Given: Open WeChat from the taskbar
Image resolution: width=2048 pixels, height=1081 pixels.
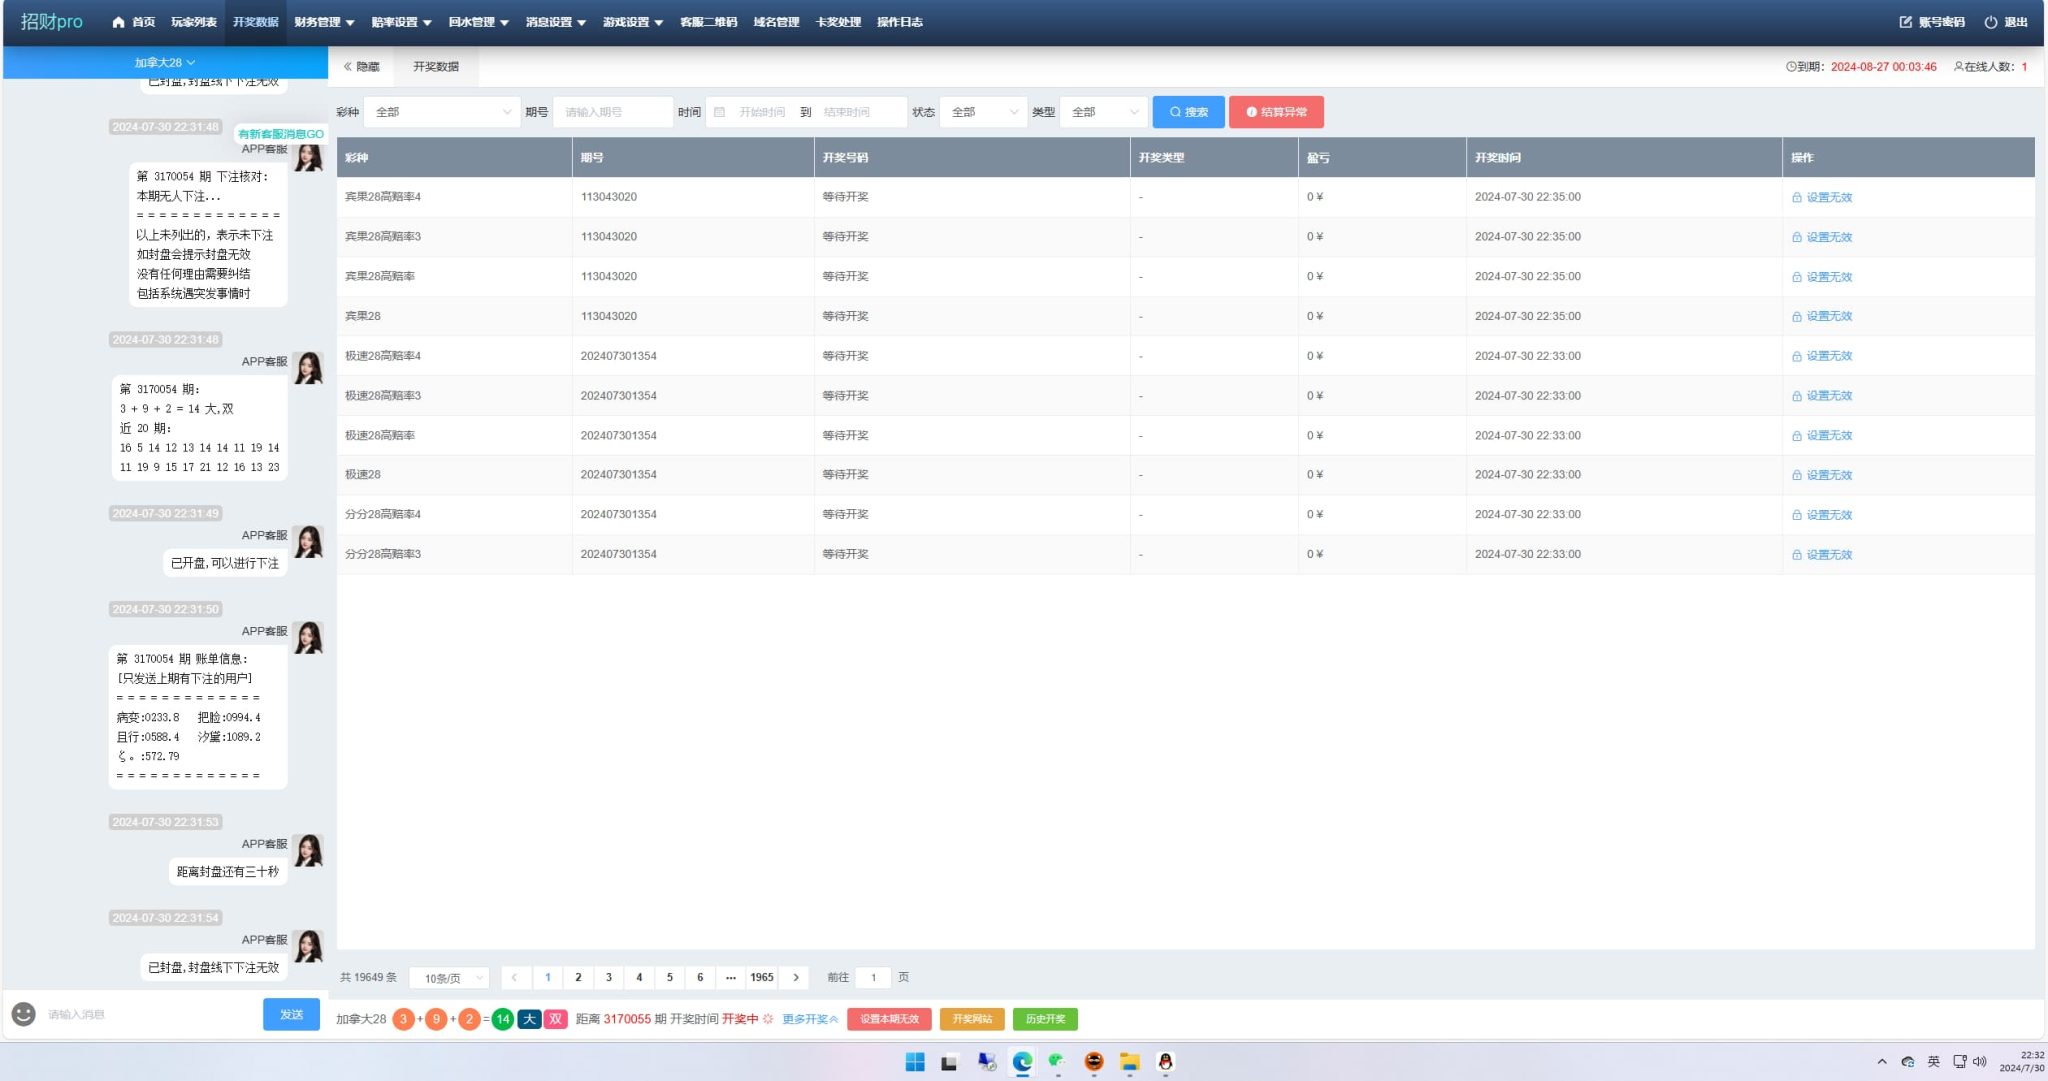Looking at the screenshot, I should [1057, 1062].
